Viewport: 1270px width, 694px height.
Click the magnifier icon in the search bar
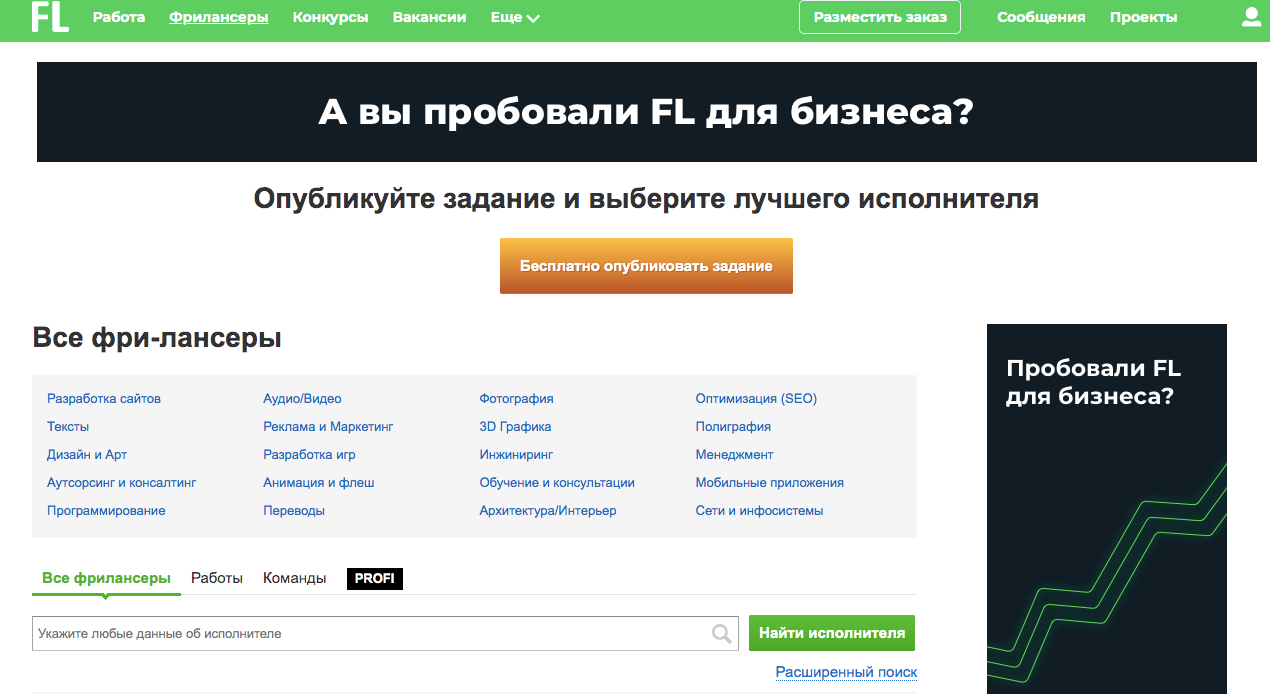coord(719,633)
